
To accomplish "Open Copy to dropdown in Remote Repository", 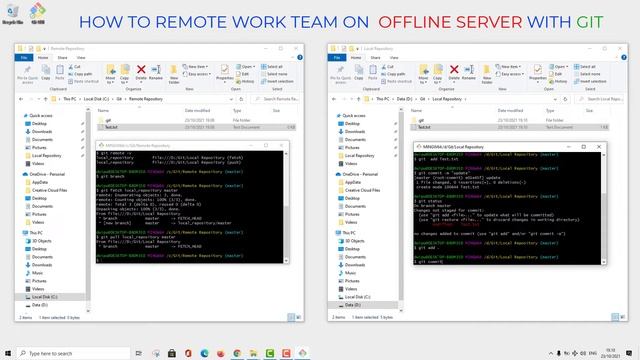I will point(124,74).
